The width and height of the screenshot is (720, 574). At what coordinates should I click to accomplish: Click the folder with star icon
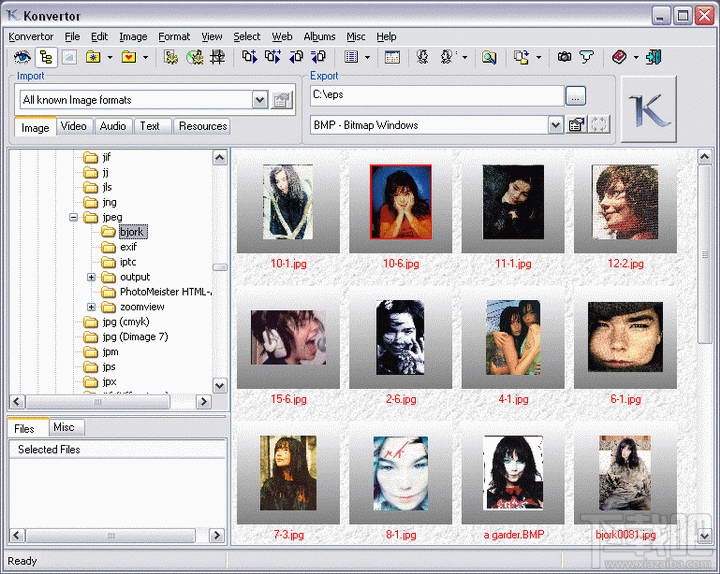pyautogui.click(x=93, y=57)
